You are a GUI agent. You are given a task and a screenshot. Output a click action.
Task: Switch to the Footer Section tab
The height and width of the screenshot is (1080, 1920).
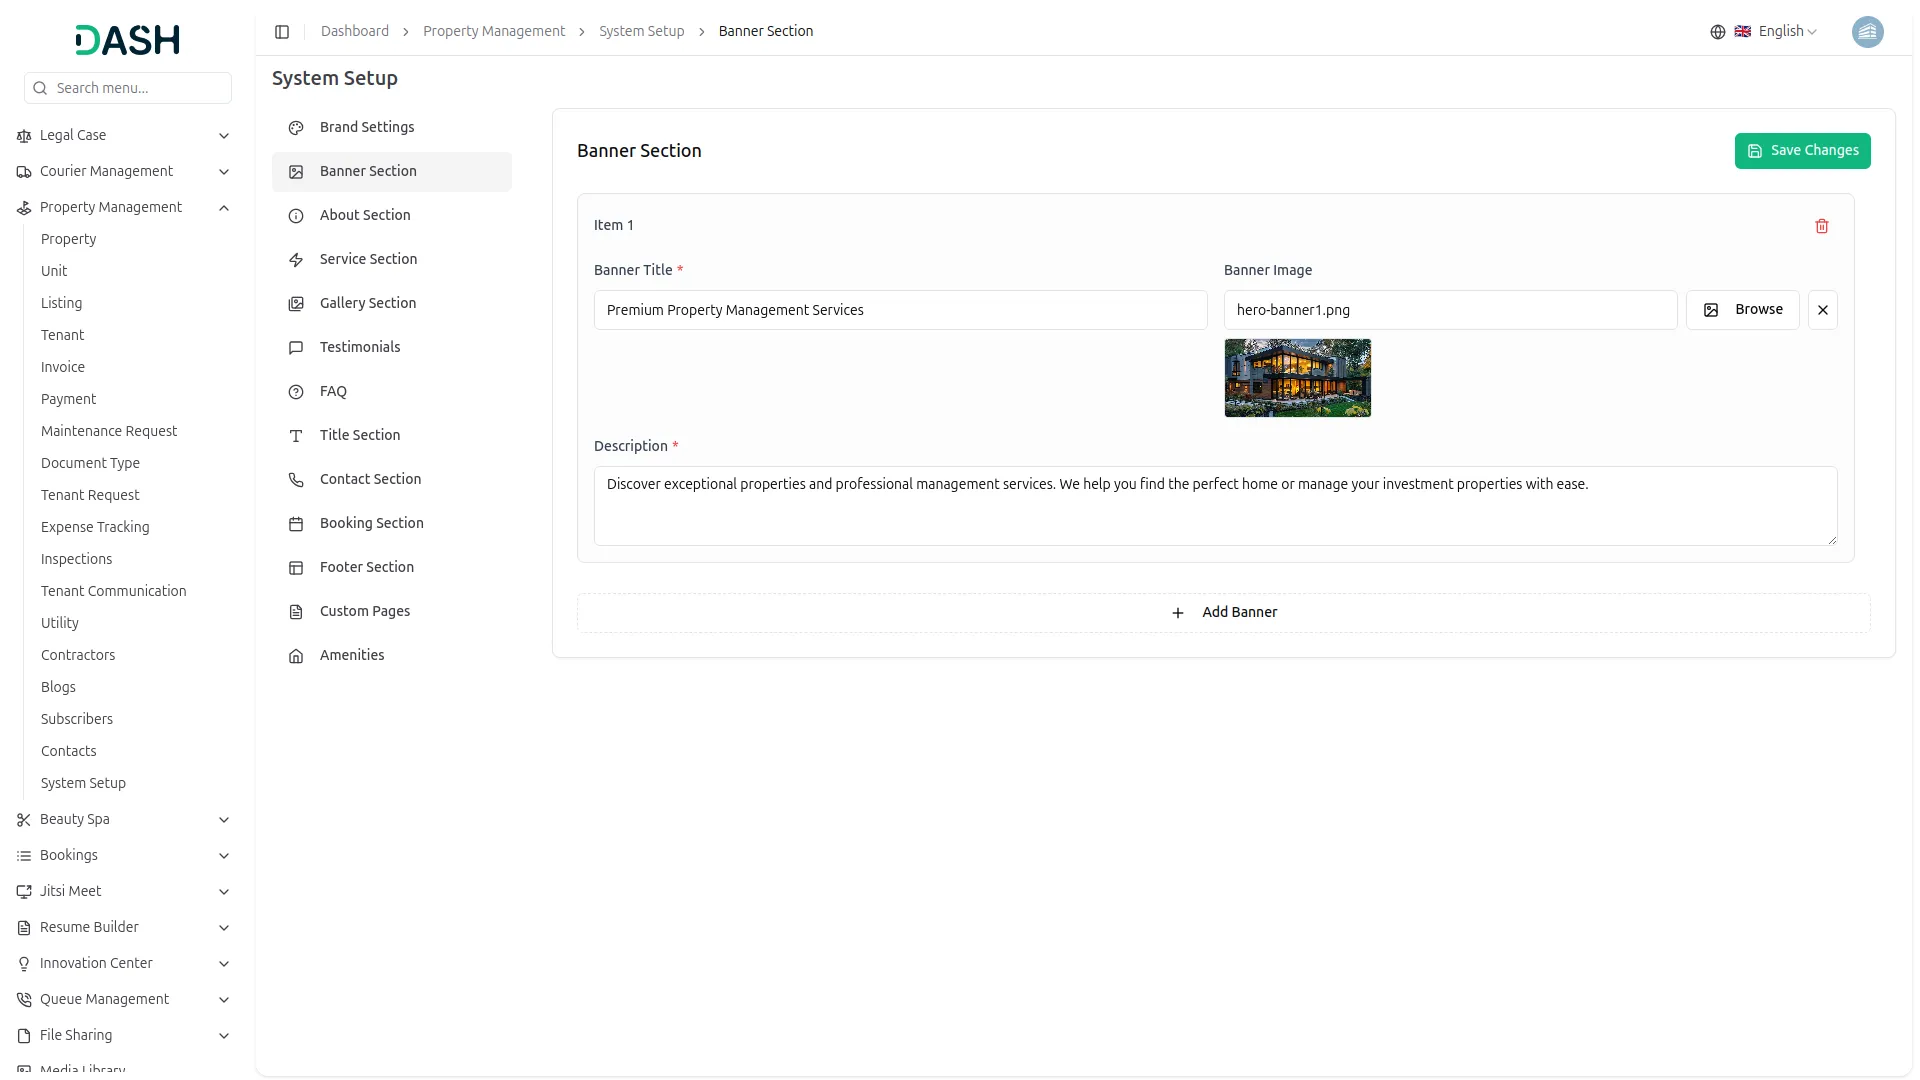(x=367, y=567)
